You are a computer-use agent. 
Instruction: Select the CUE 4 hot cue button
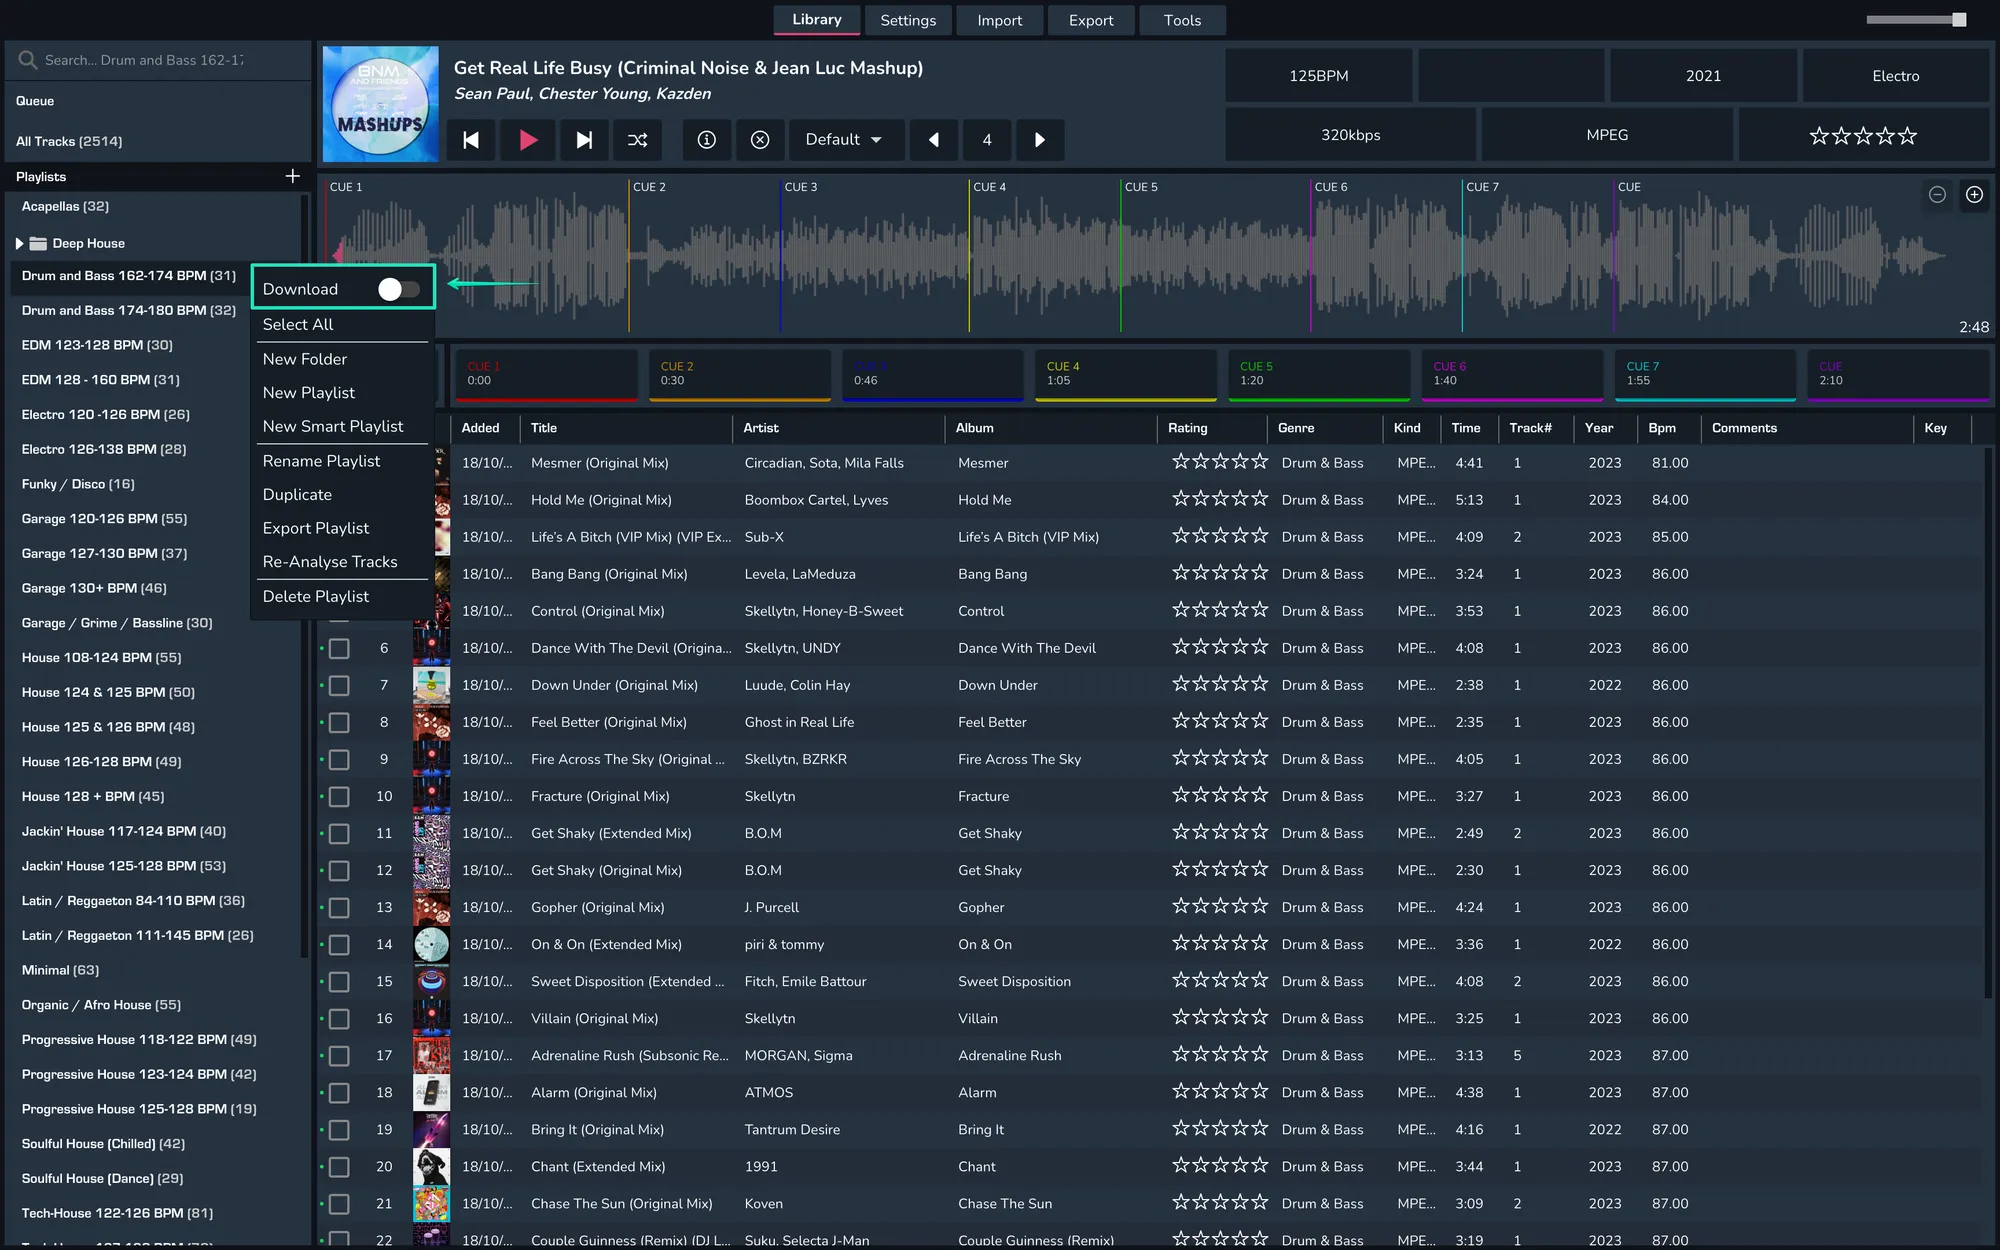tap(1125, 374)
